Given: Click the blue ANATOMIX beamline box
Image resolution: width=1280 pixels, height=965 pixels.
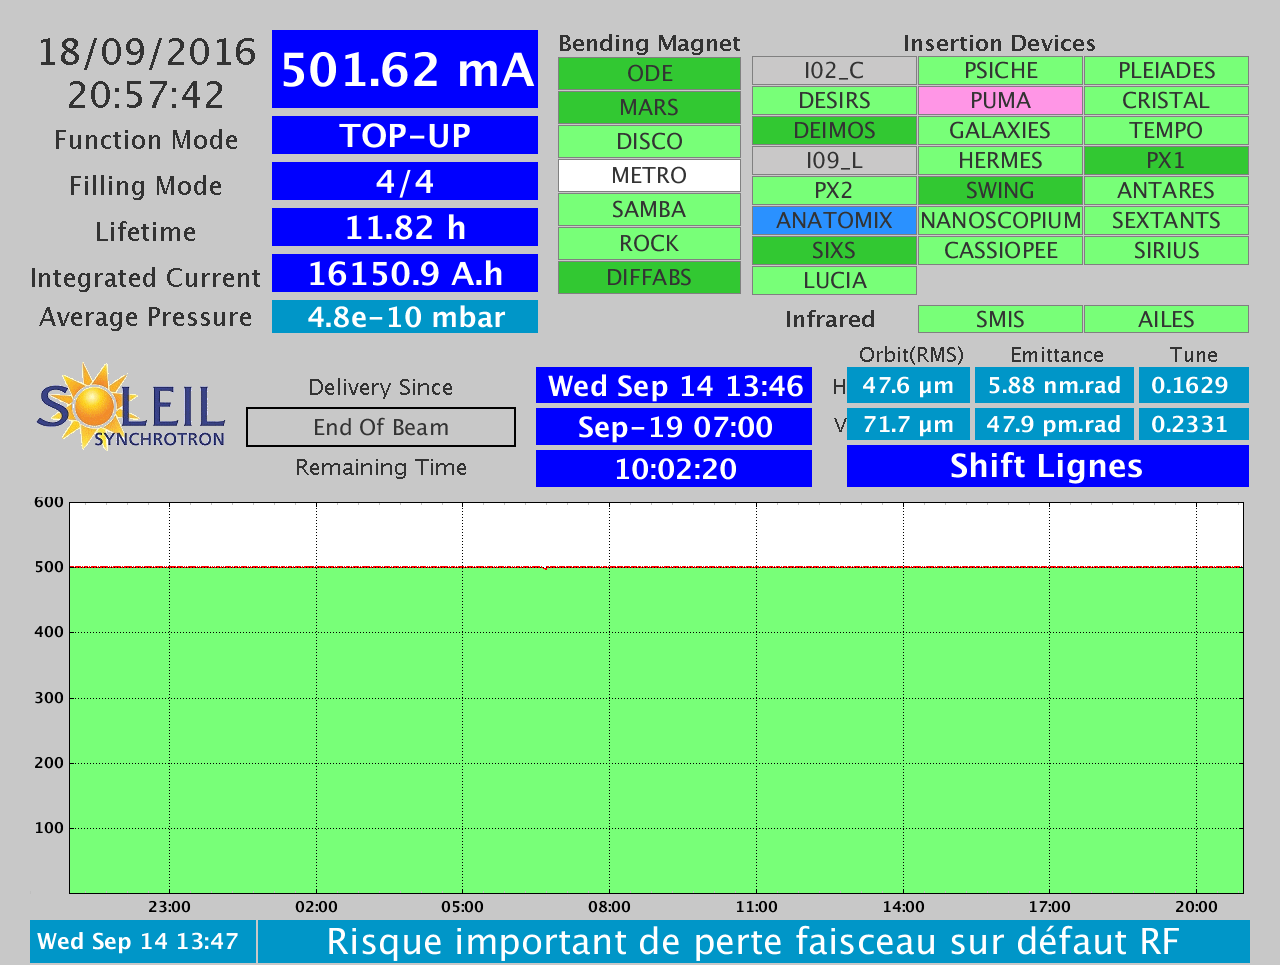Looking at the screenshot, I should tap(834, 221).
